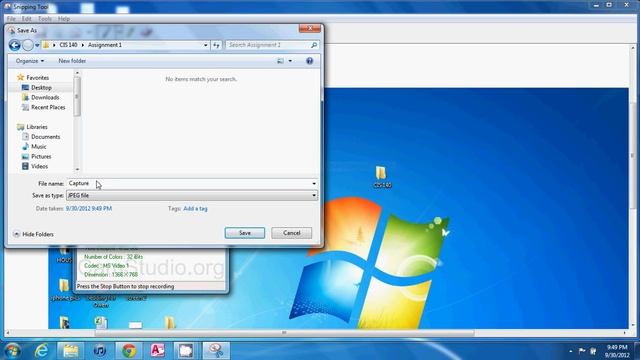Open Snipping Tool Help menu
This screenshot has width=640, height=360.
point(64,19)
